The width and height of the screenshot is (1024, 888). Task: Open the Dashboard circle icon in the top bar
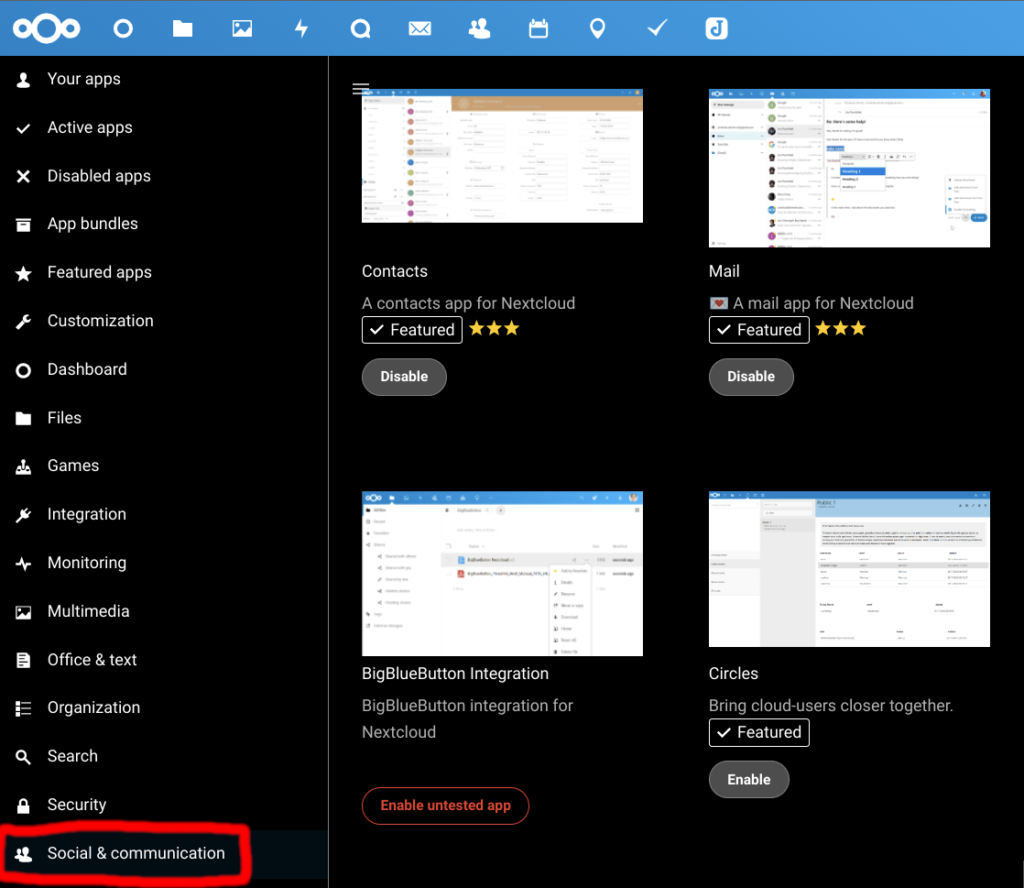[x=123, y=28]
